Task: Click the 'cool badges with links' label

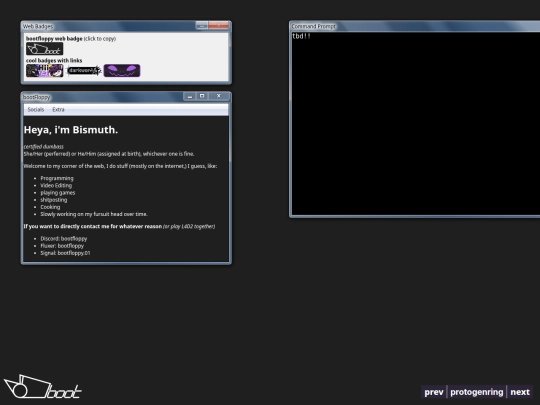Action: 54,61
